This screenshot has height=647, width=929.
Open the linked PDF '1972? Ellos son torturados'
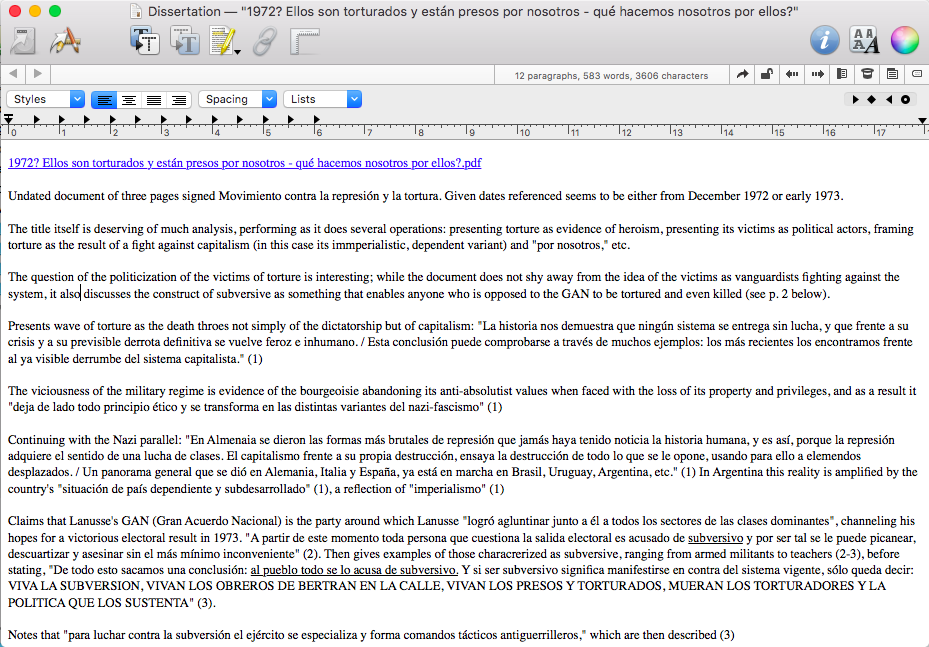tap(245, 163)
